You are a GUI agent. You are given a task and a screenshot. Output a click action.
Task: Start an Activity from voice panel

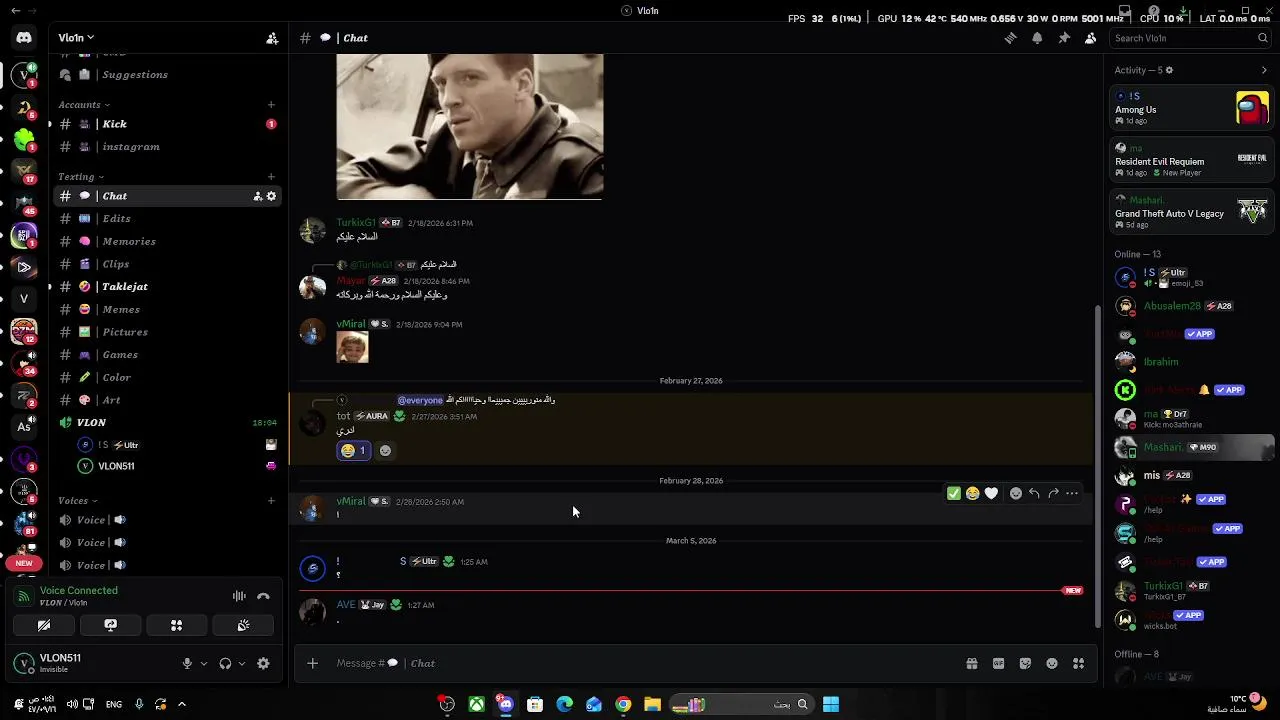coord(176,625)
